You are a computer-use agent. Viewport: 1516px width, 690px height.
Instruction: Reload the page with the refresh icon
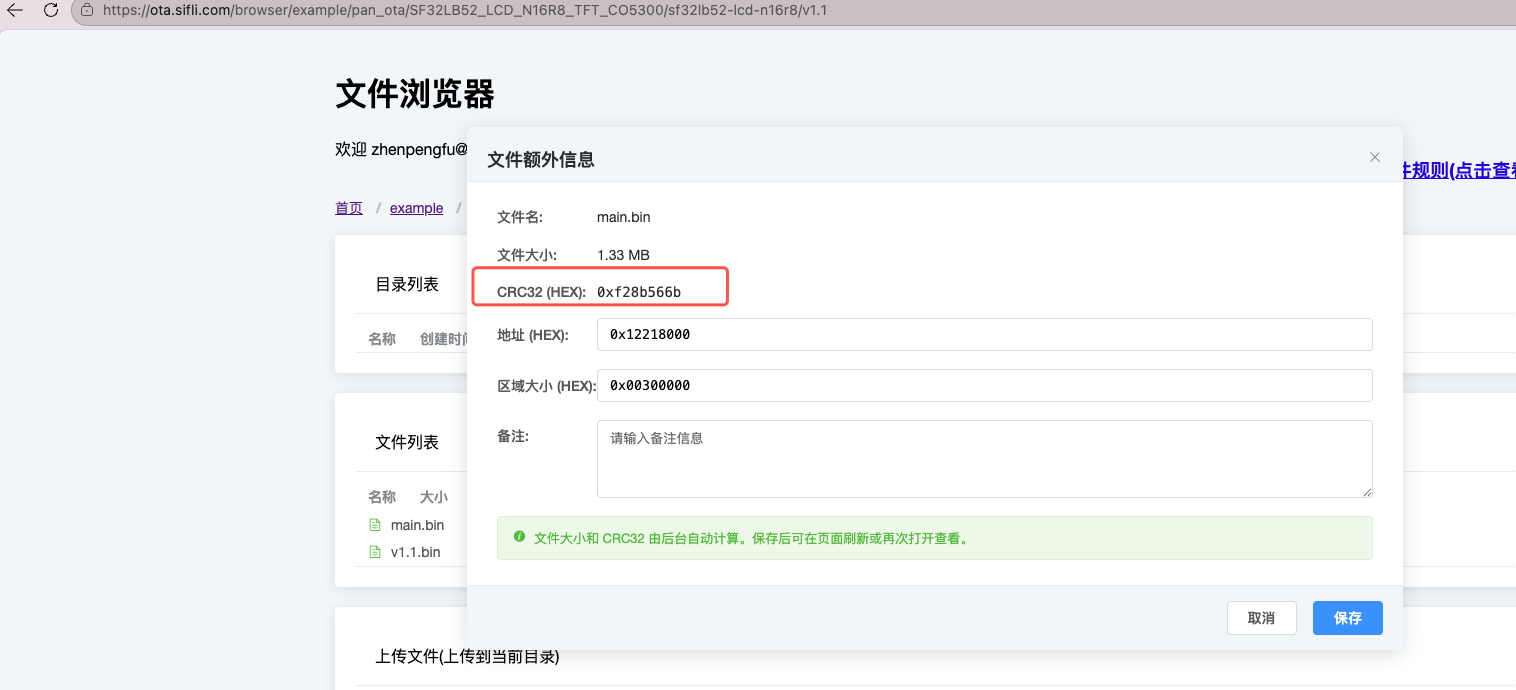pos(50,11)
